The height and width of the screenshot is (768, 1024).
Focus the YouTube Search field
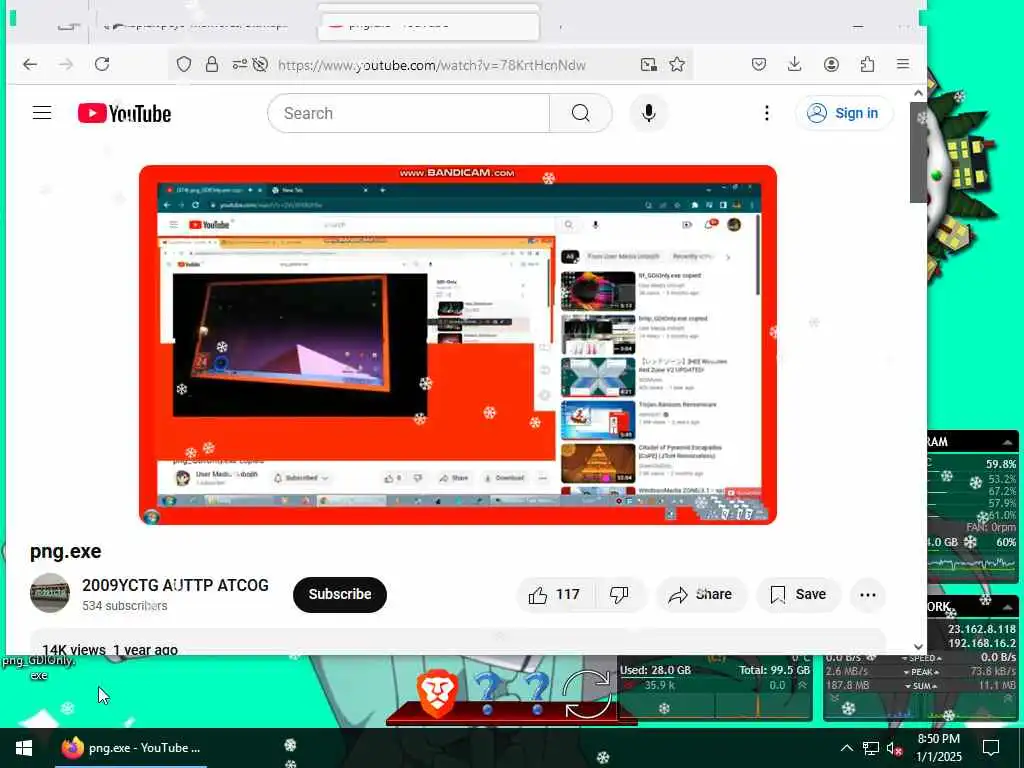click(x=408, y=113)
